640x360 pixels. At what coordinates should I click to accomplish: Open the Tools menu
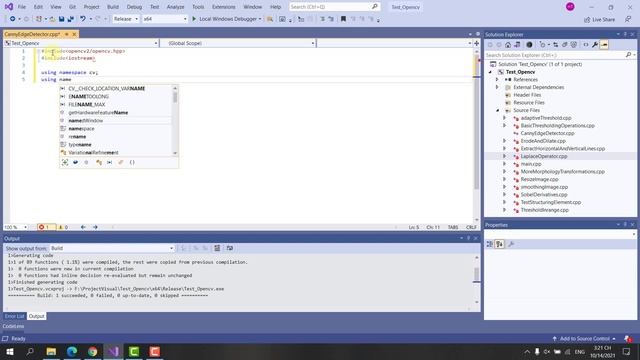[198, 7]
